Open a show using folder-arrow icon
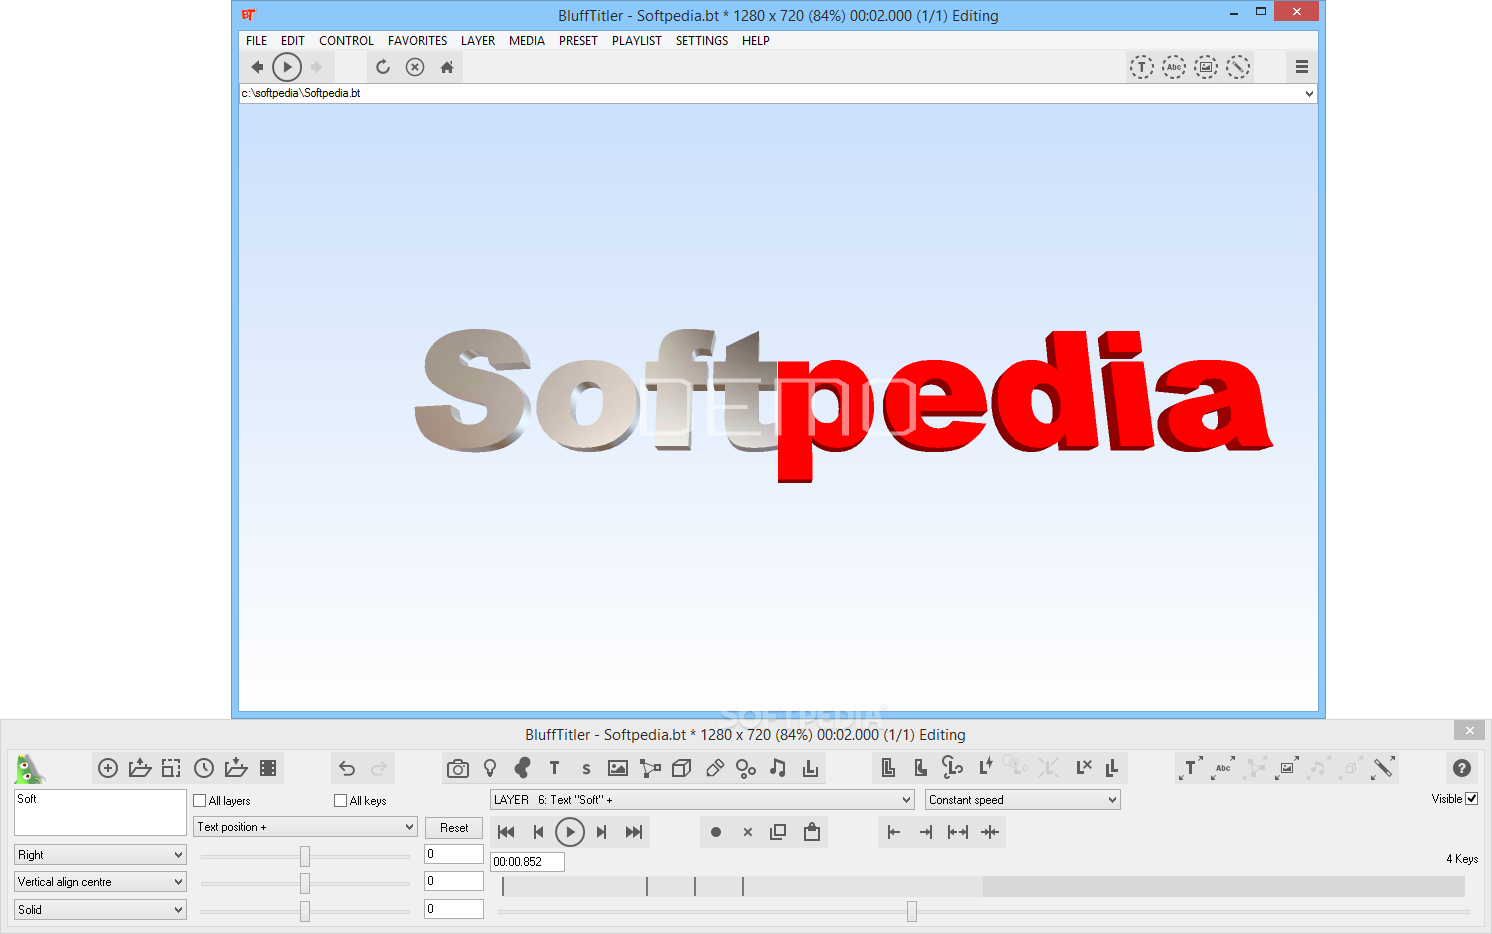 click(x=140, y=768)
